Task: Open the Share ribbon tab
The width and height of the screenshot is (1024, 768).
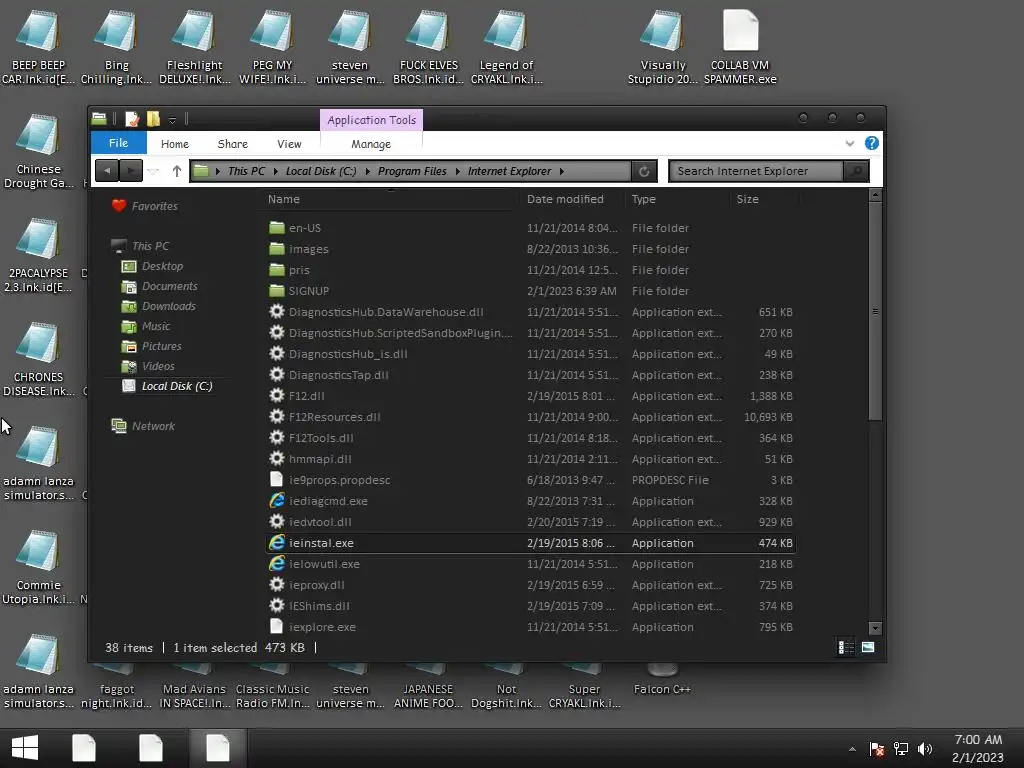Action: [232, 144]
